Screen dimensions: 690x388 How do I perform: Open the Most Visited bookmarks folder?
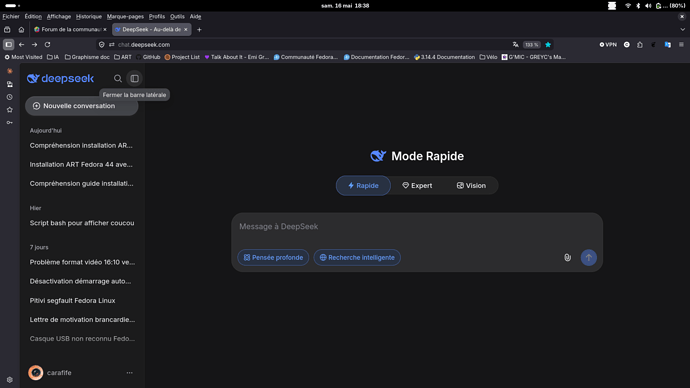[x=23, y=57]
